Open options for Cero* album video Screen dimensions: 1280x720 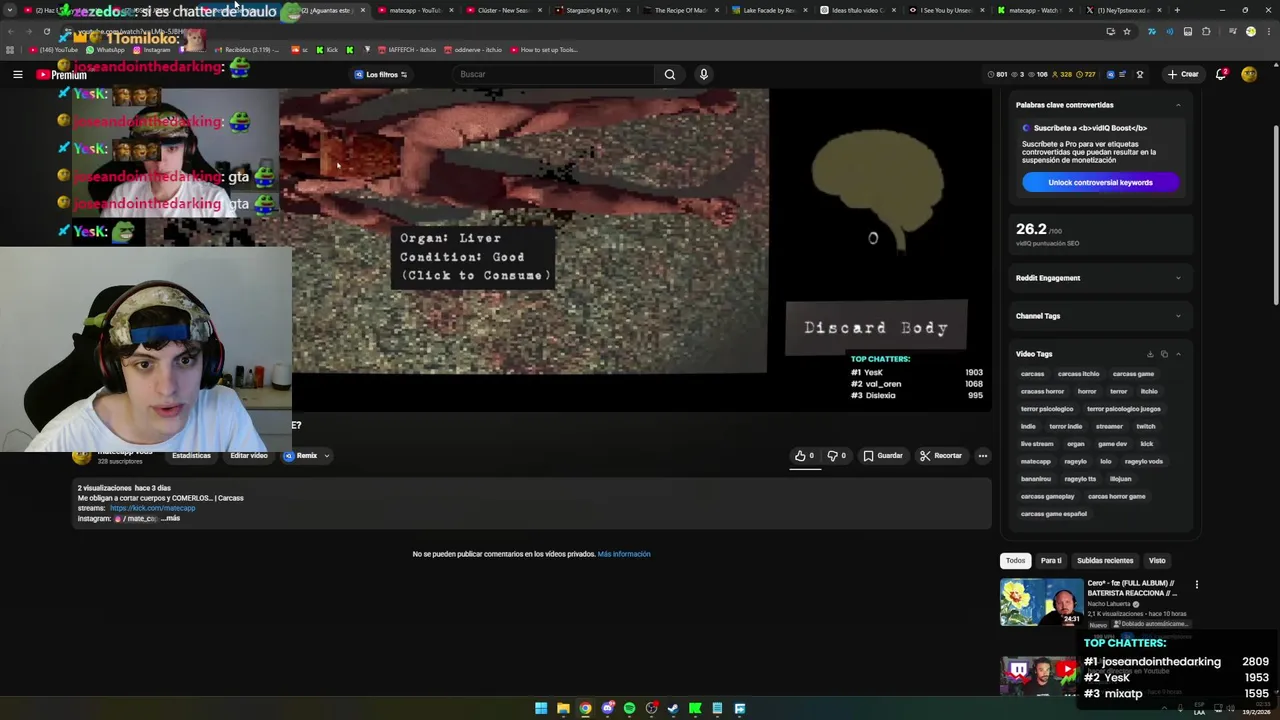coord(1196,585)
